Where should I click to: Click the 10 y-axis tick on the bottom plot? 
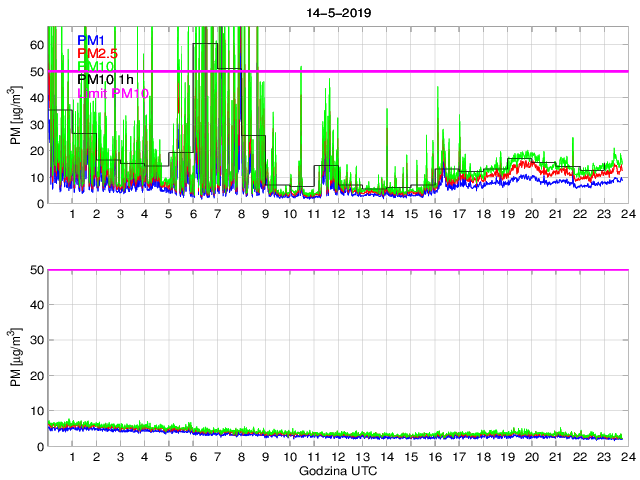click(x=37, y=410)
